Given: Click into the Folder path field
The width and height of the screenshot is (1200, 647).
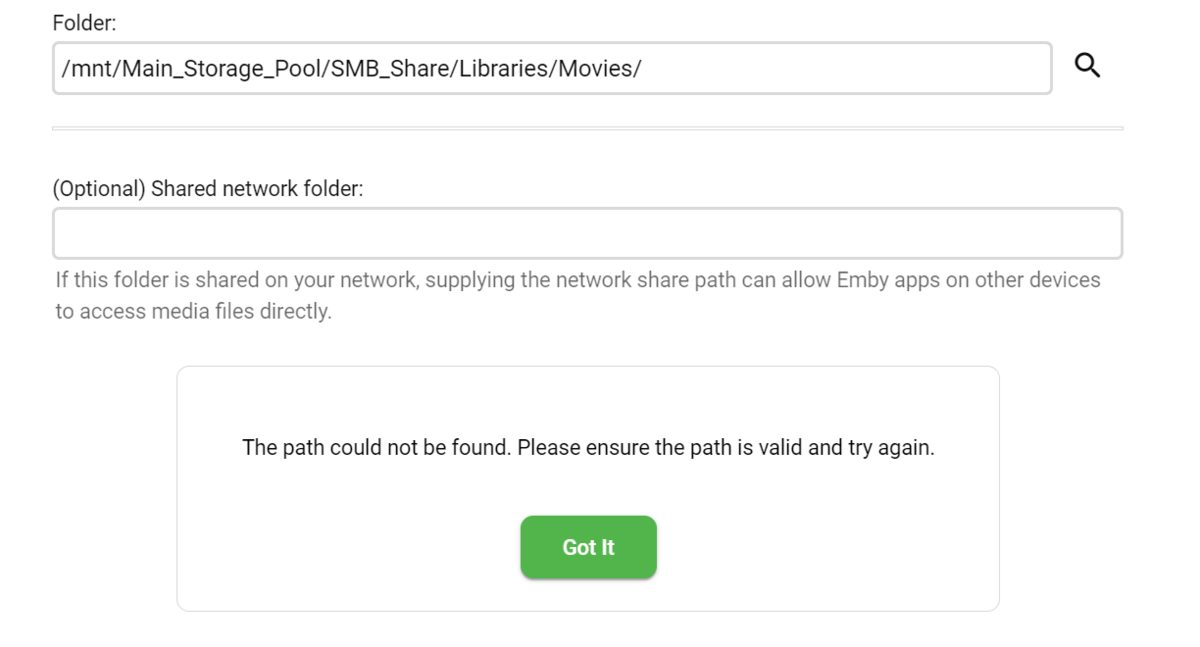Looking at the screenshot, I should tap(850, 68).
